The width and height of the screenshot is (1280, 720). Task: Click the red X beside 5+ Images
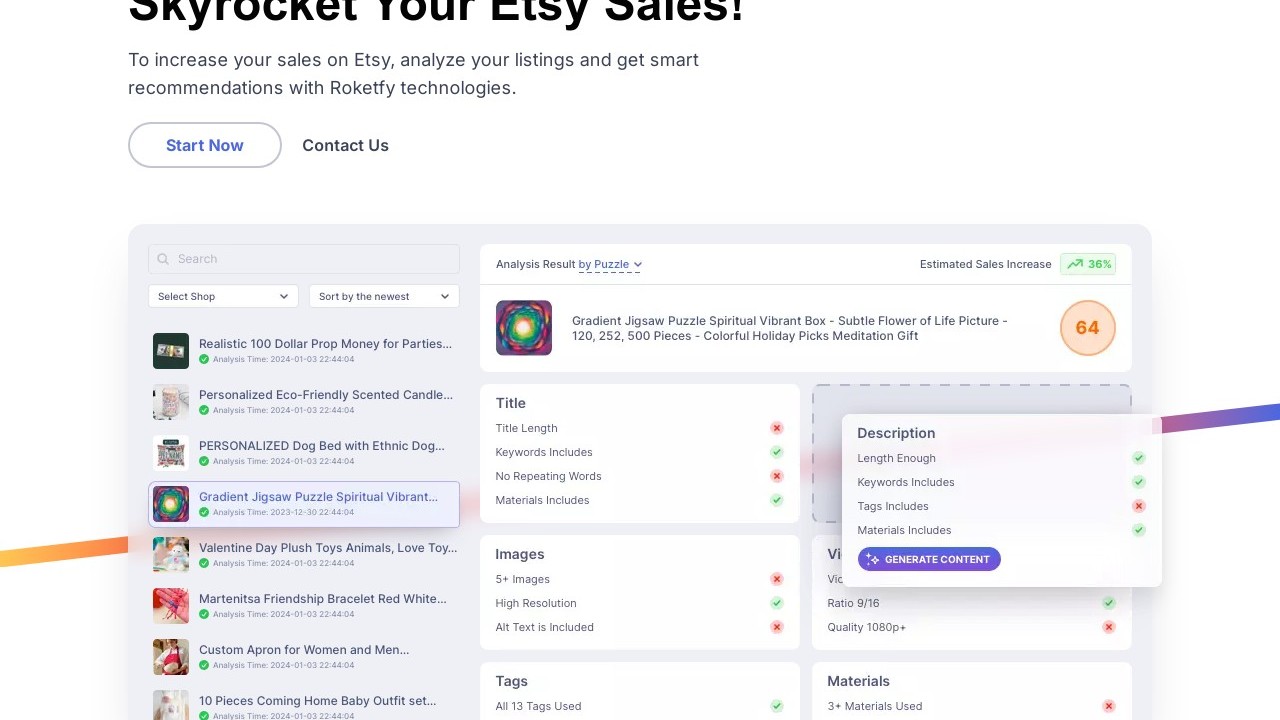click(x=776, y=579)
